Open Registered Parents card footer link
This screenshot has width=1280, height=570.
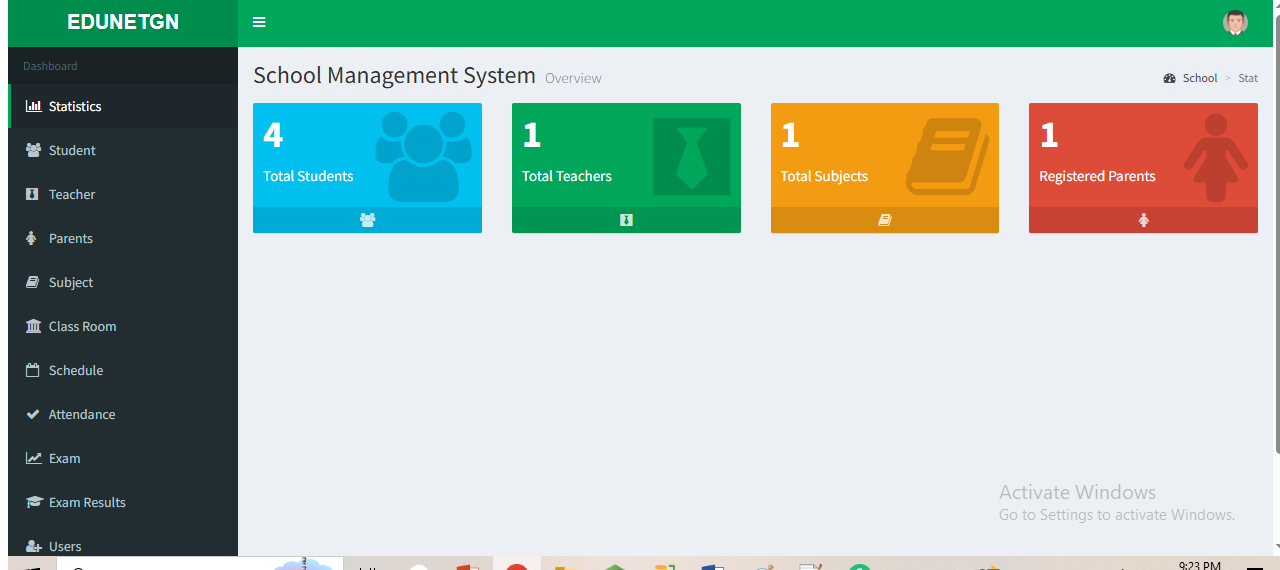(1143, 220)
